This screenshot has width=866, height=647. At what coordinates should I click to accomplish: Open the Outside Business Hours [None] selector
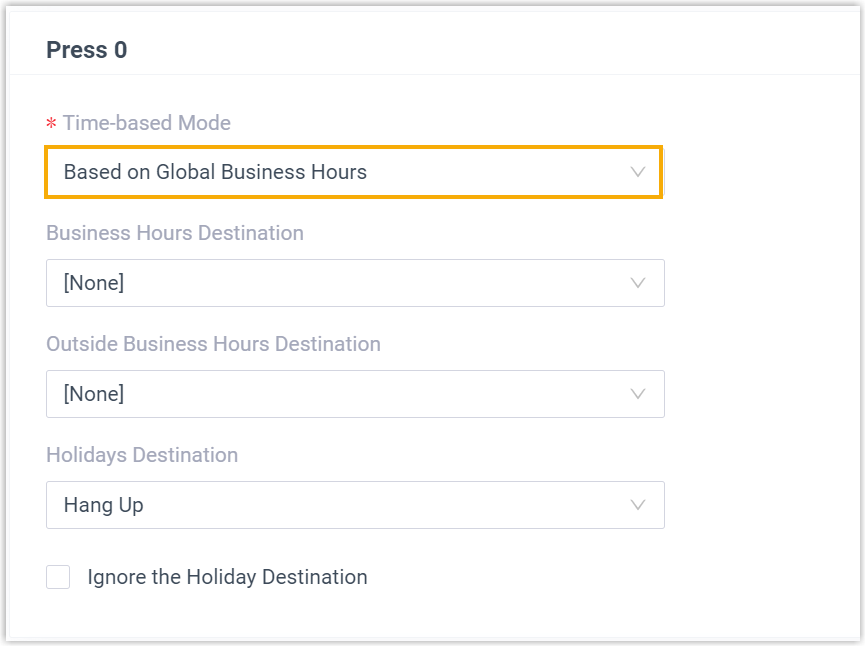353,394
